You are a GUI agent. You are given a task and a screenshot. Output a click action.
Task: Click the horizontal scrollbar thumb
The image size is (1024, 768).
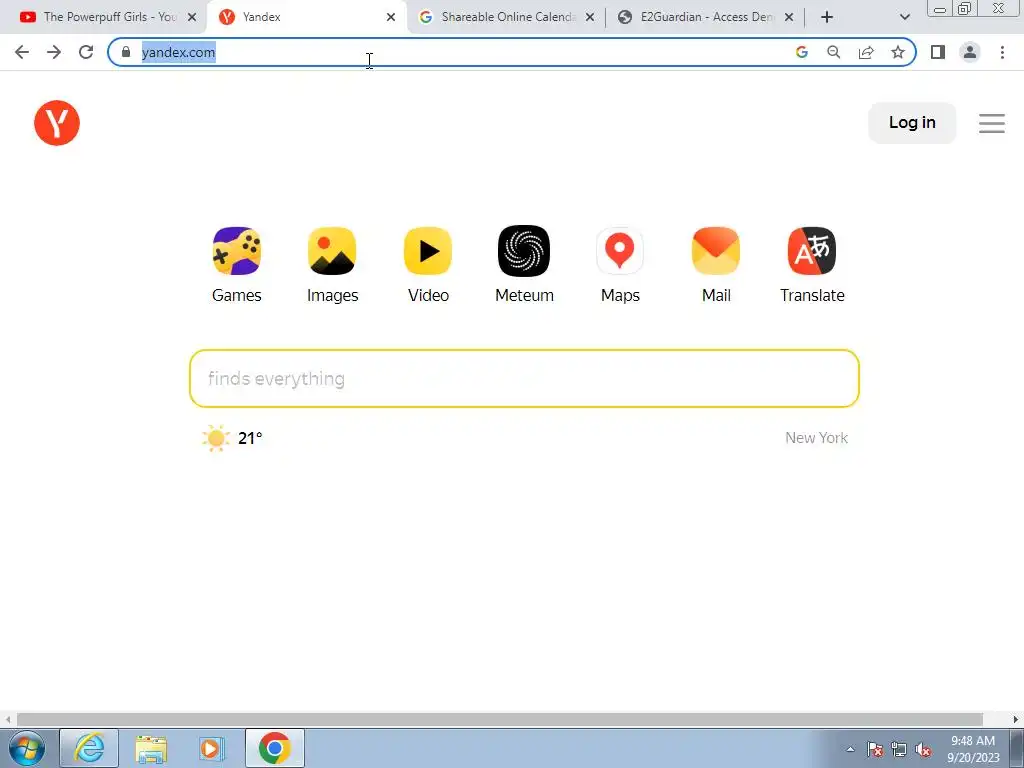tap(500, 720)
